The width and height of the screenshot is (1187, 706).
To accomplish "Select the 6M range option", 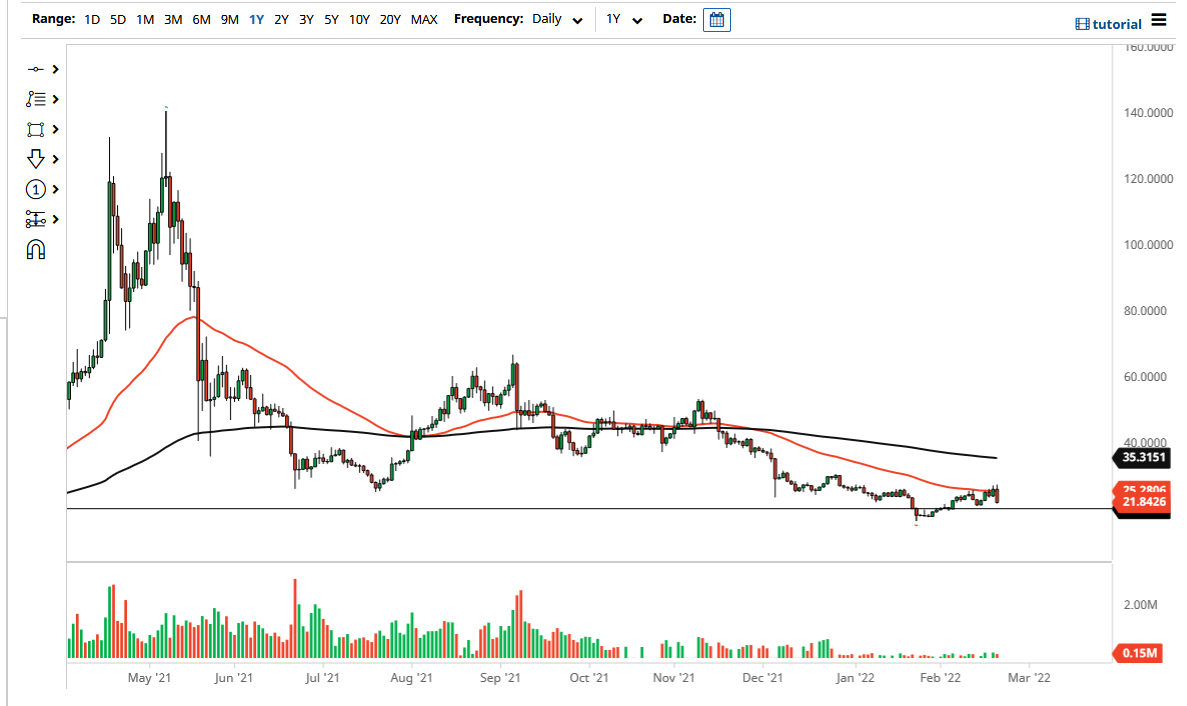I will point(201,19).
